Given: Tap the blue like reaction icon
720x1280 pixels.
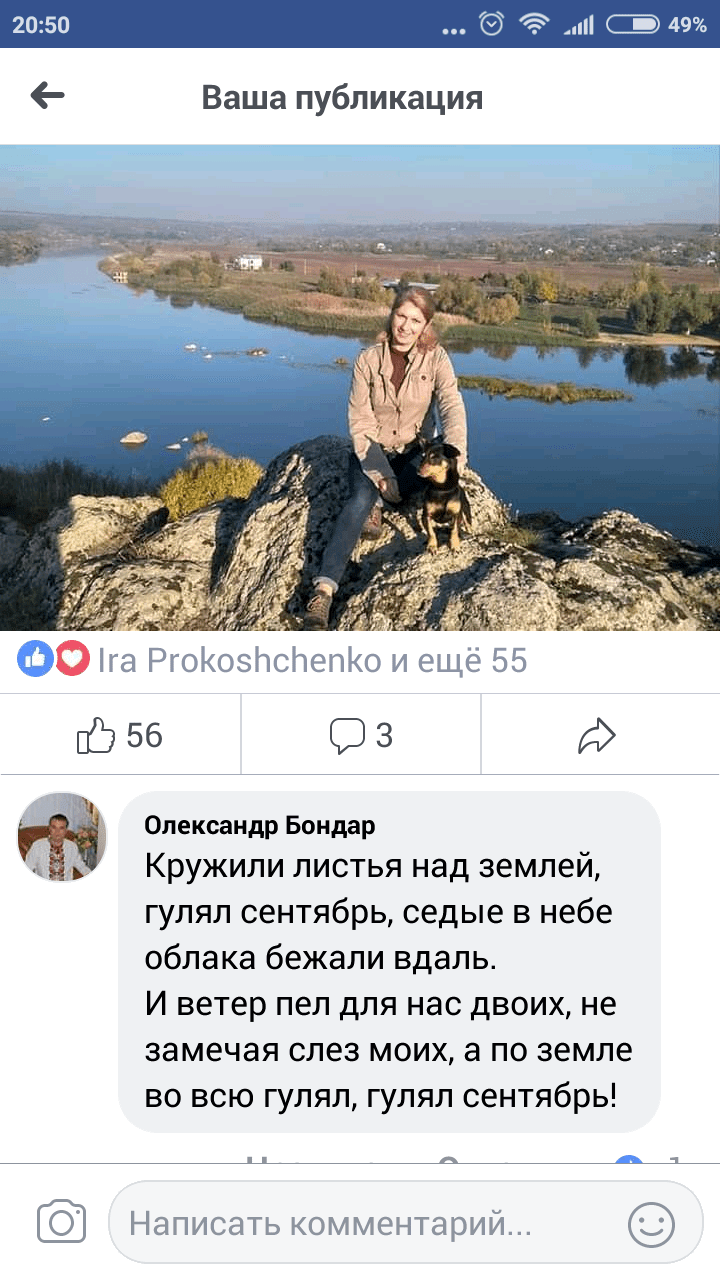Looking at the screenshot, I should 36,659.
